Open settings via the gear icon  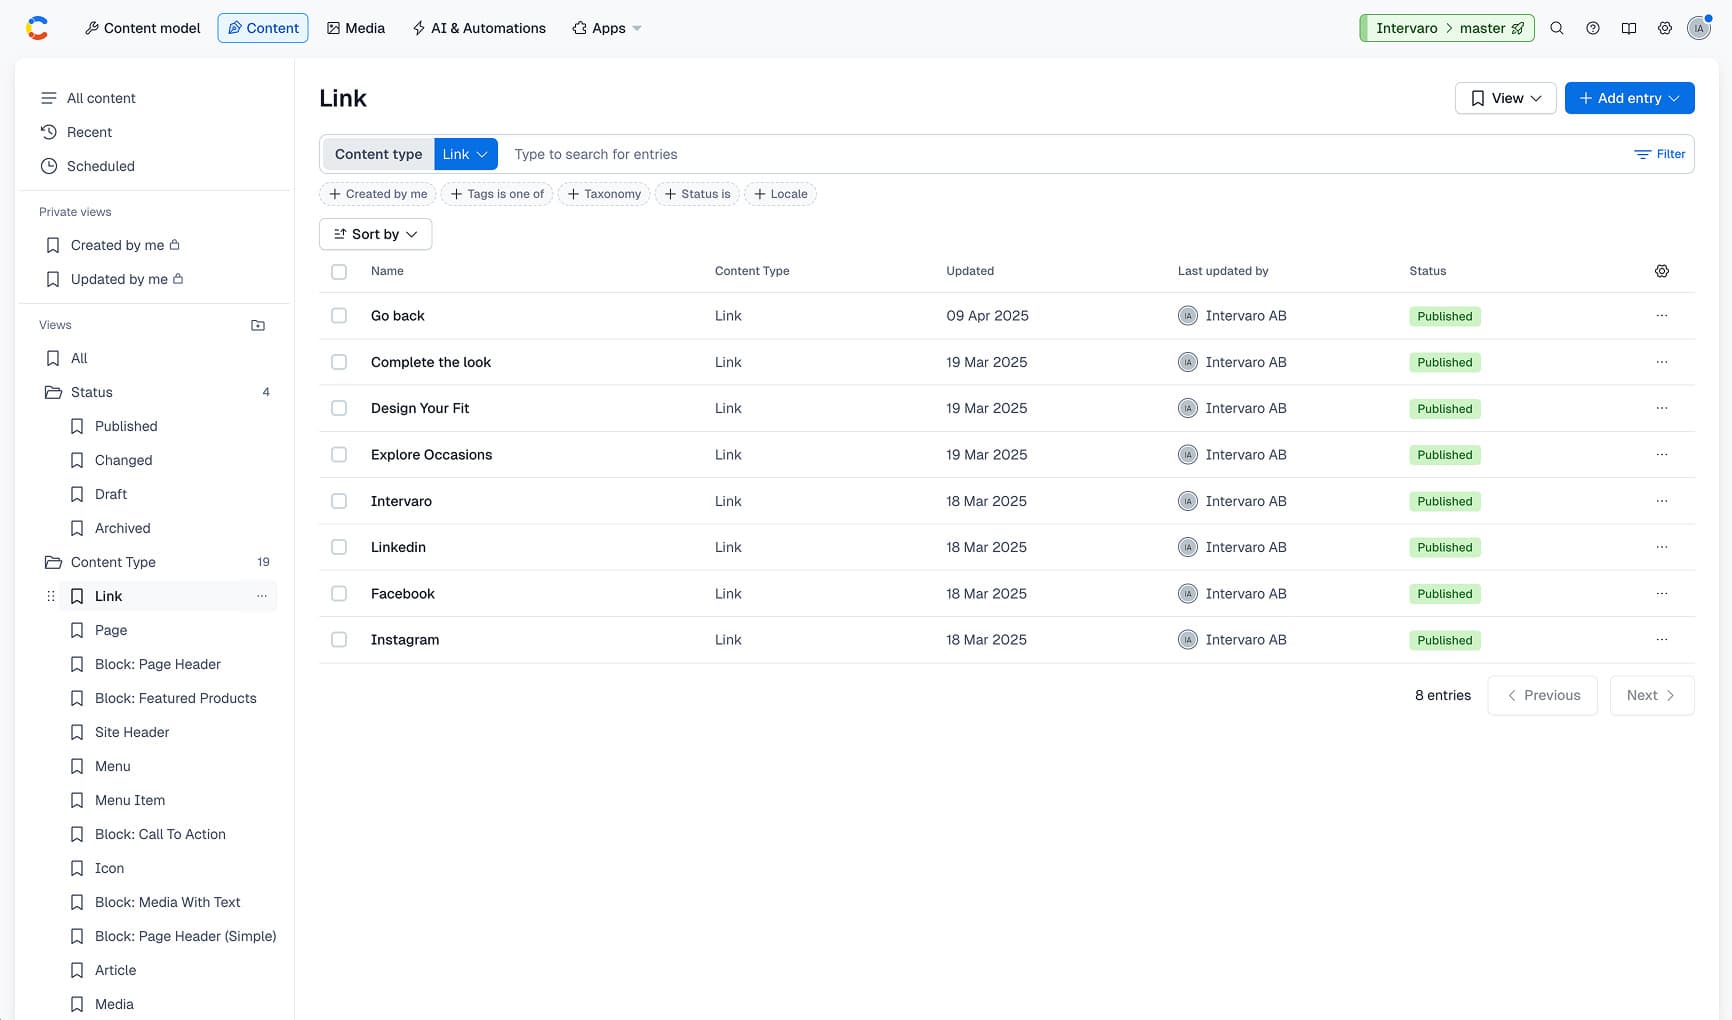coord(1665,27)
